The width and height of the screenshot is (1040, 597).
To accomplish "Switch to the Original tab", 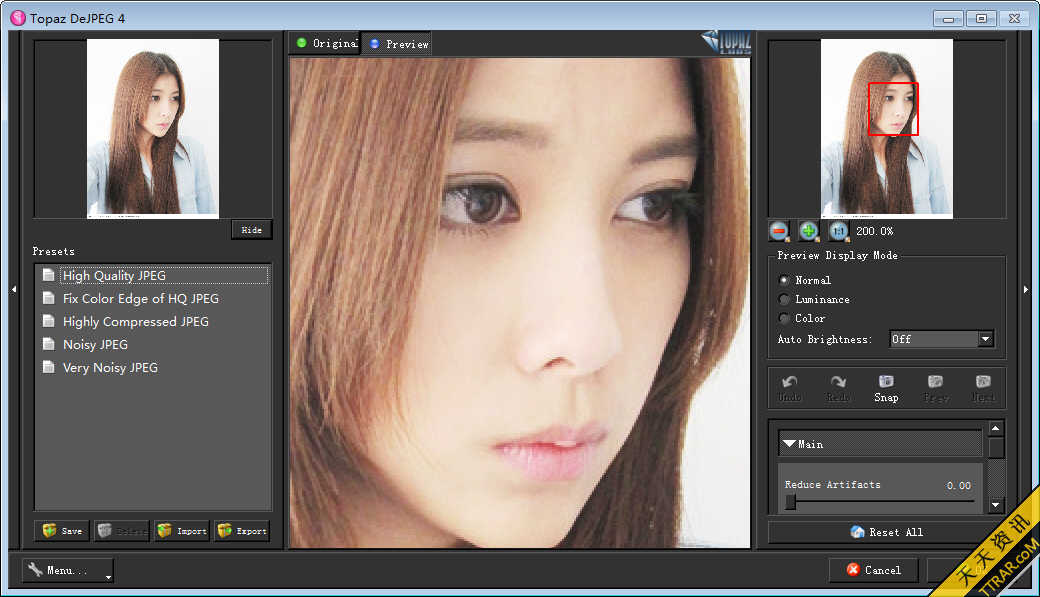I will coord(325,43).
